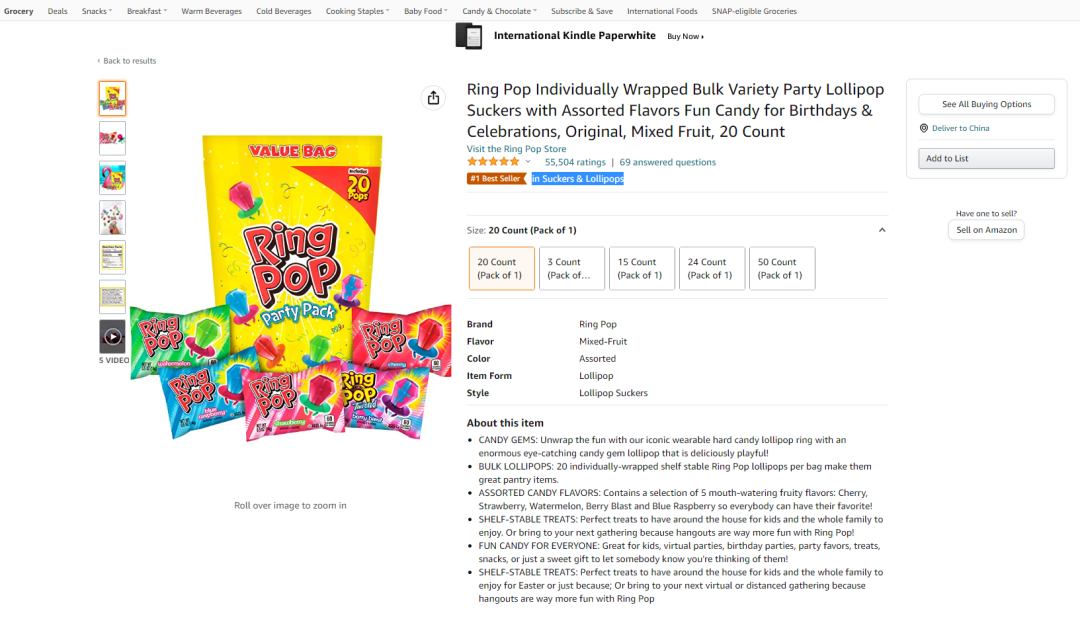1080x617 pixels.
Task: Show the nutrition facts label thumbnail
Action: pyautogui.click(x=112, y=257)
